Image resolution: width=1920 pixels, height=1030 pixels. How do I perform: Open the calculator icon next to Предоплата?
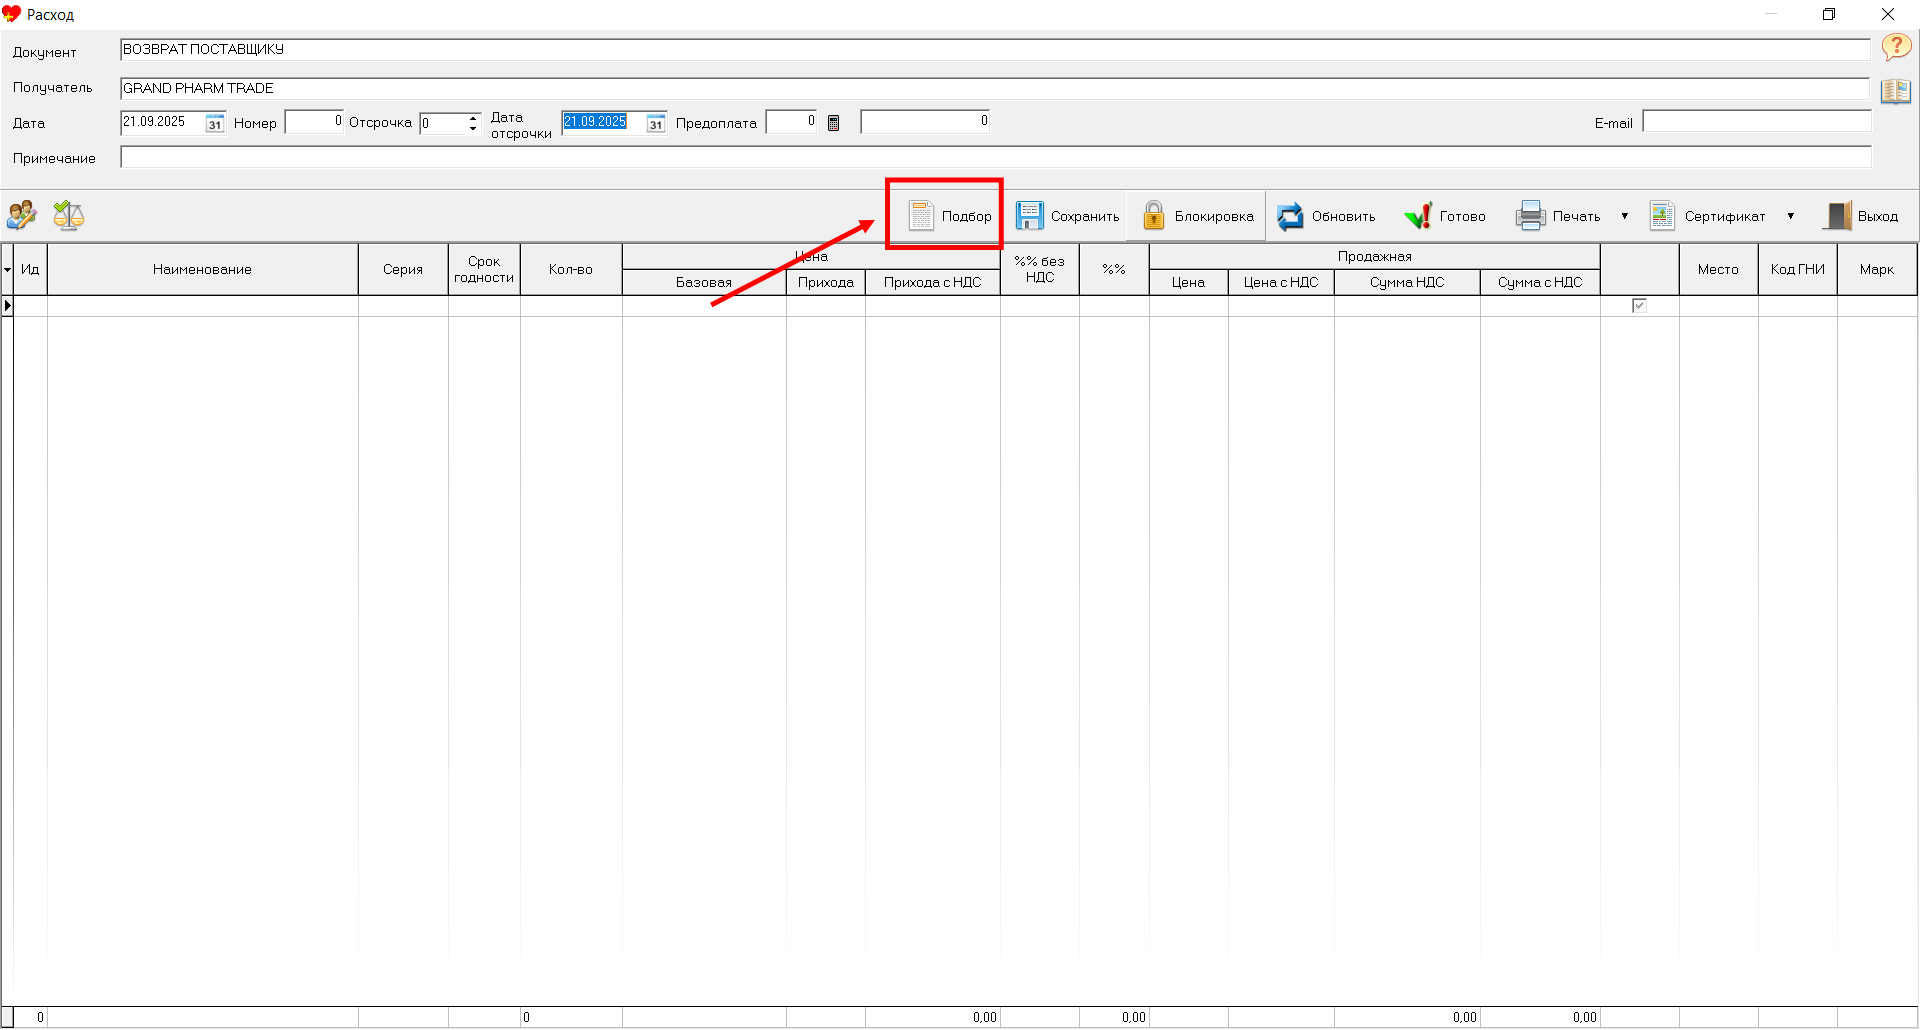(833, 123)
